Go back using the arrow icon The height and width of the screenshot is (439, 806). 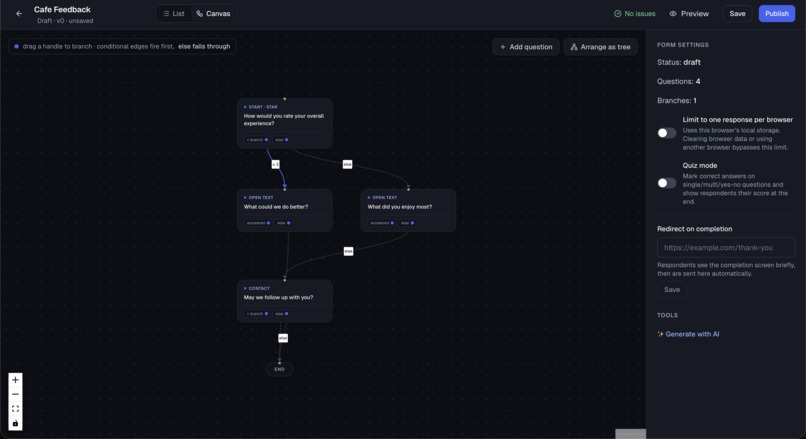point(19,14)
